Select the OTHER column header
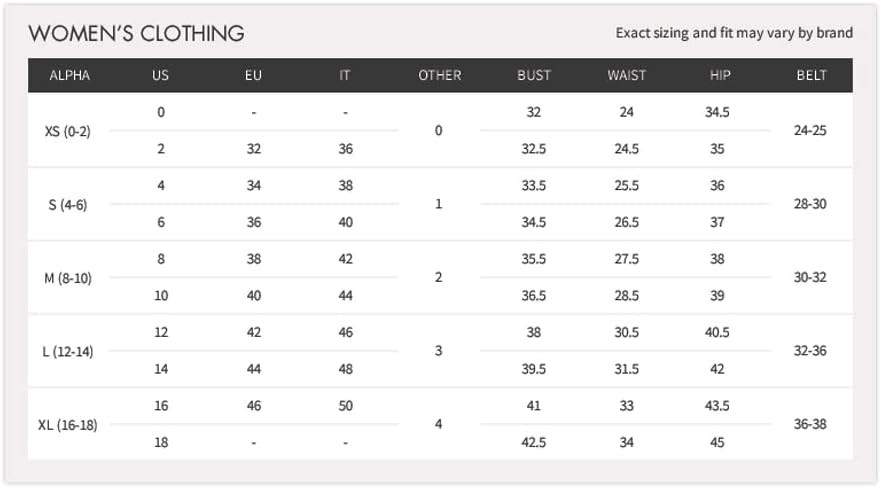 pos(439,75)
